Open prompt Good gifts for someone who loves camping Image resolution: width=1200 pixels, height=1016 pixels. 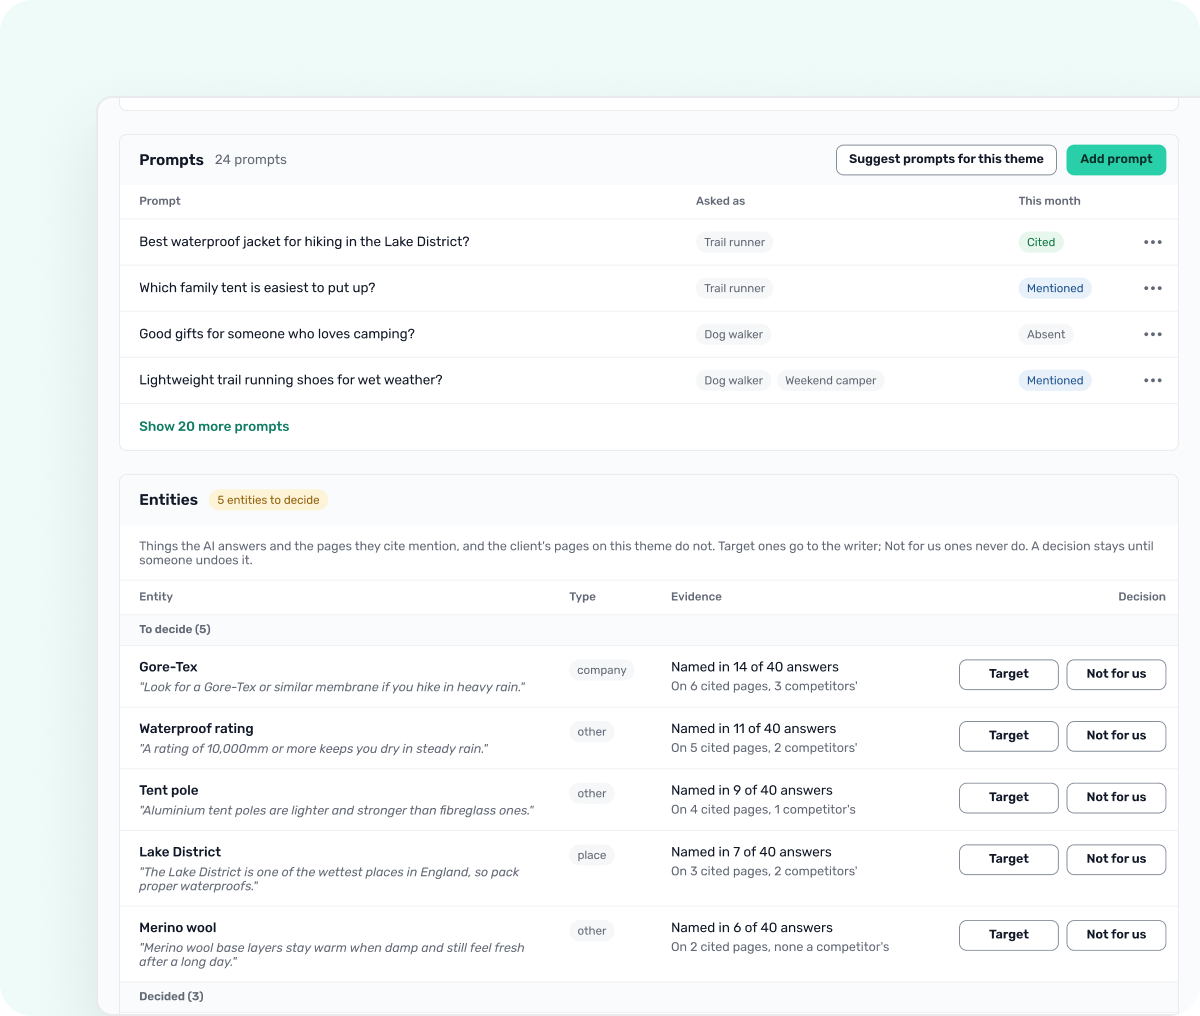(277, 334)
